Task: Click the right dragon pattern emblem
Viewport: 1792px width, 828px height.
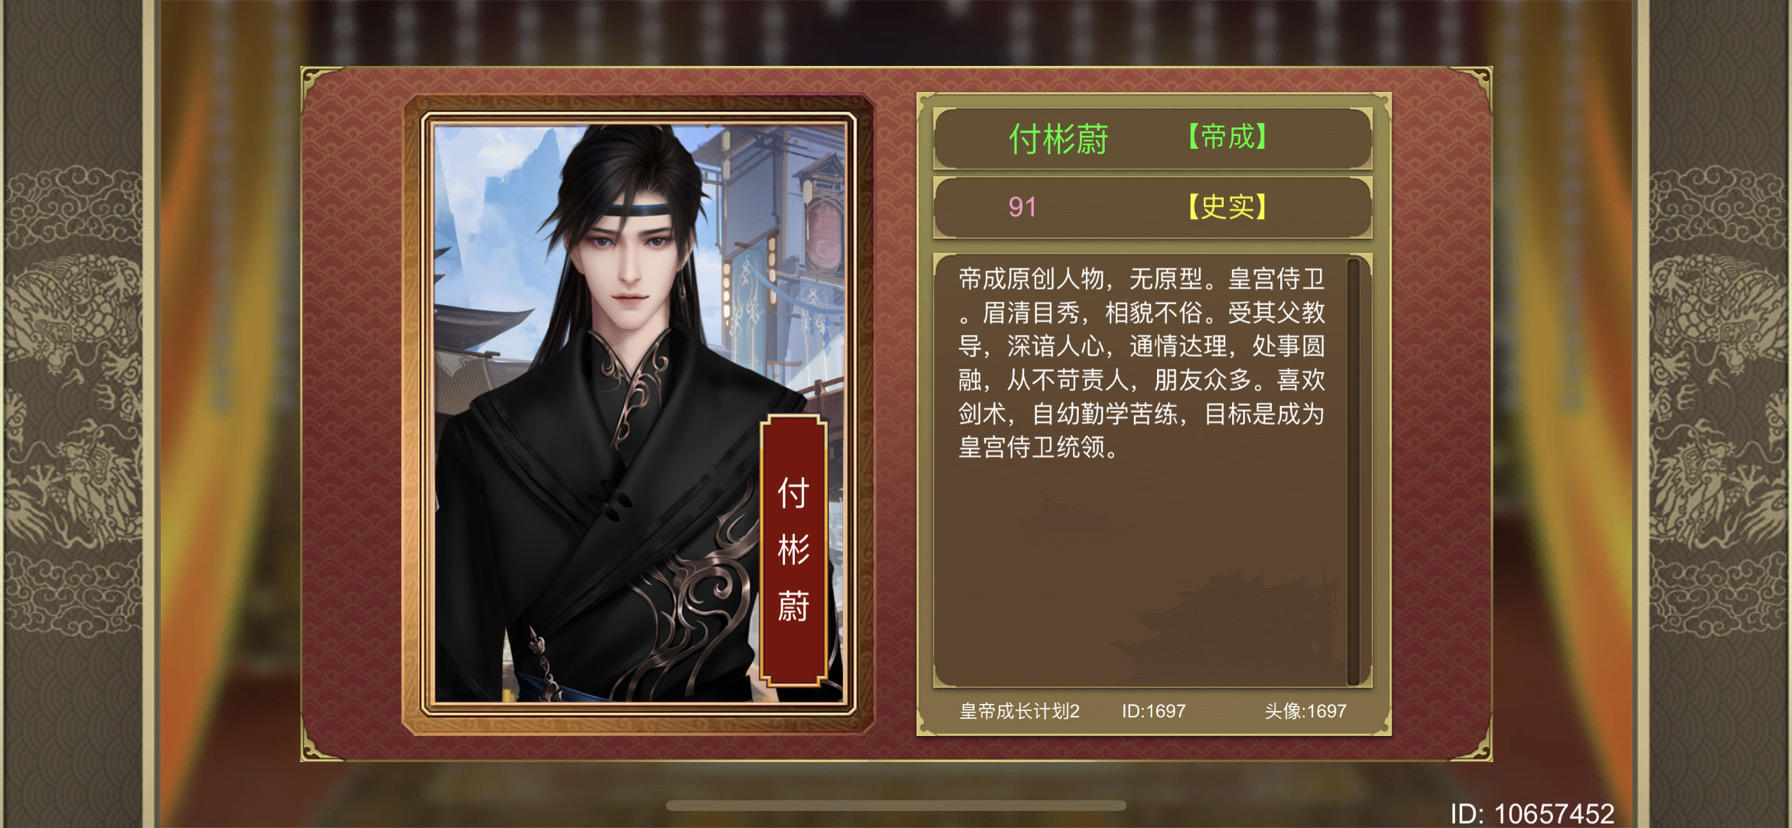Action: coord(1718,400)
